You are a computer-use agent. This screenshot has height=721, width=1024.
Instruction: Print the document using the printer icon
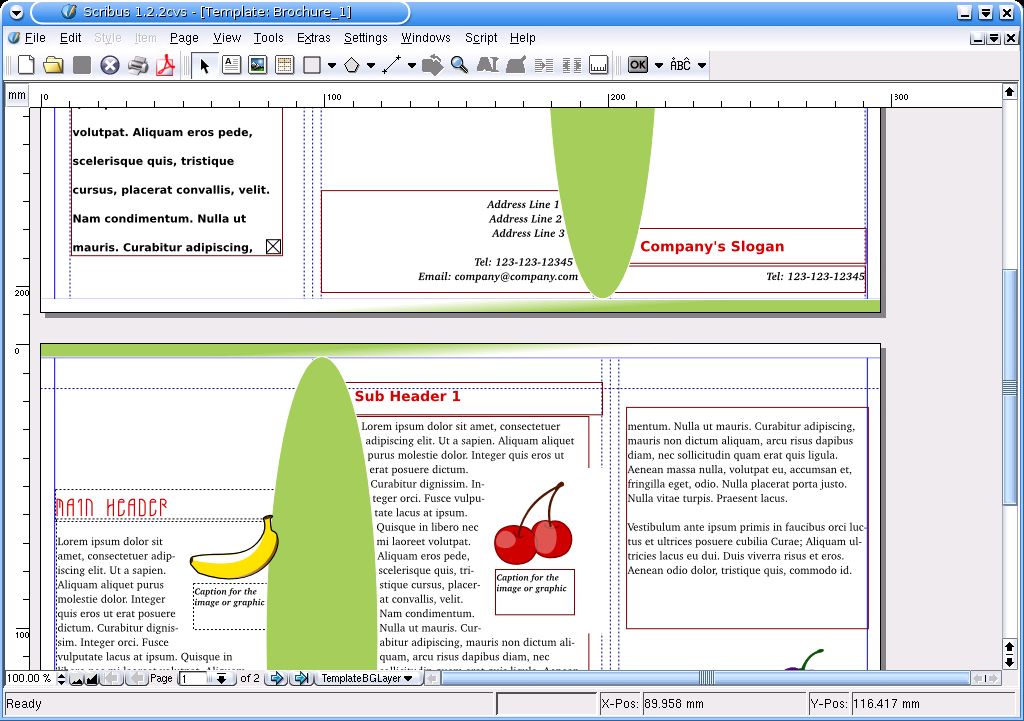[138, 65]
